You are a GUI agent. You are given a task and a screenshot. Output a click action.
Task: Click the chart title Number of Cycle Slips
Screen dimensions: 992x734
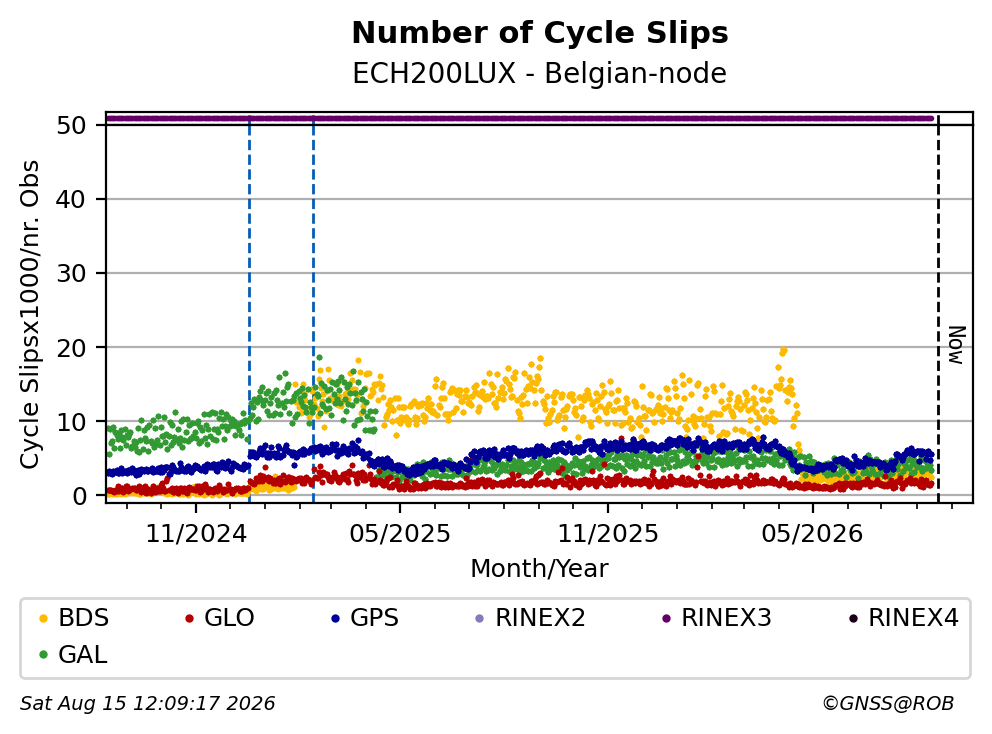click(x=540, y=33)
